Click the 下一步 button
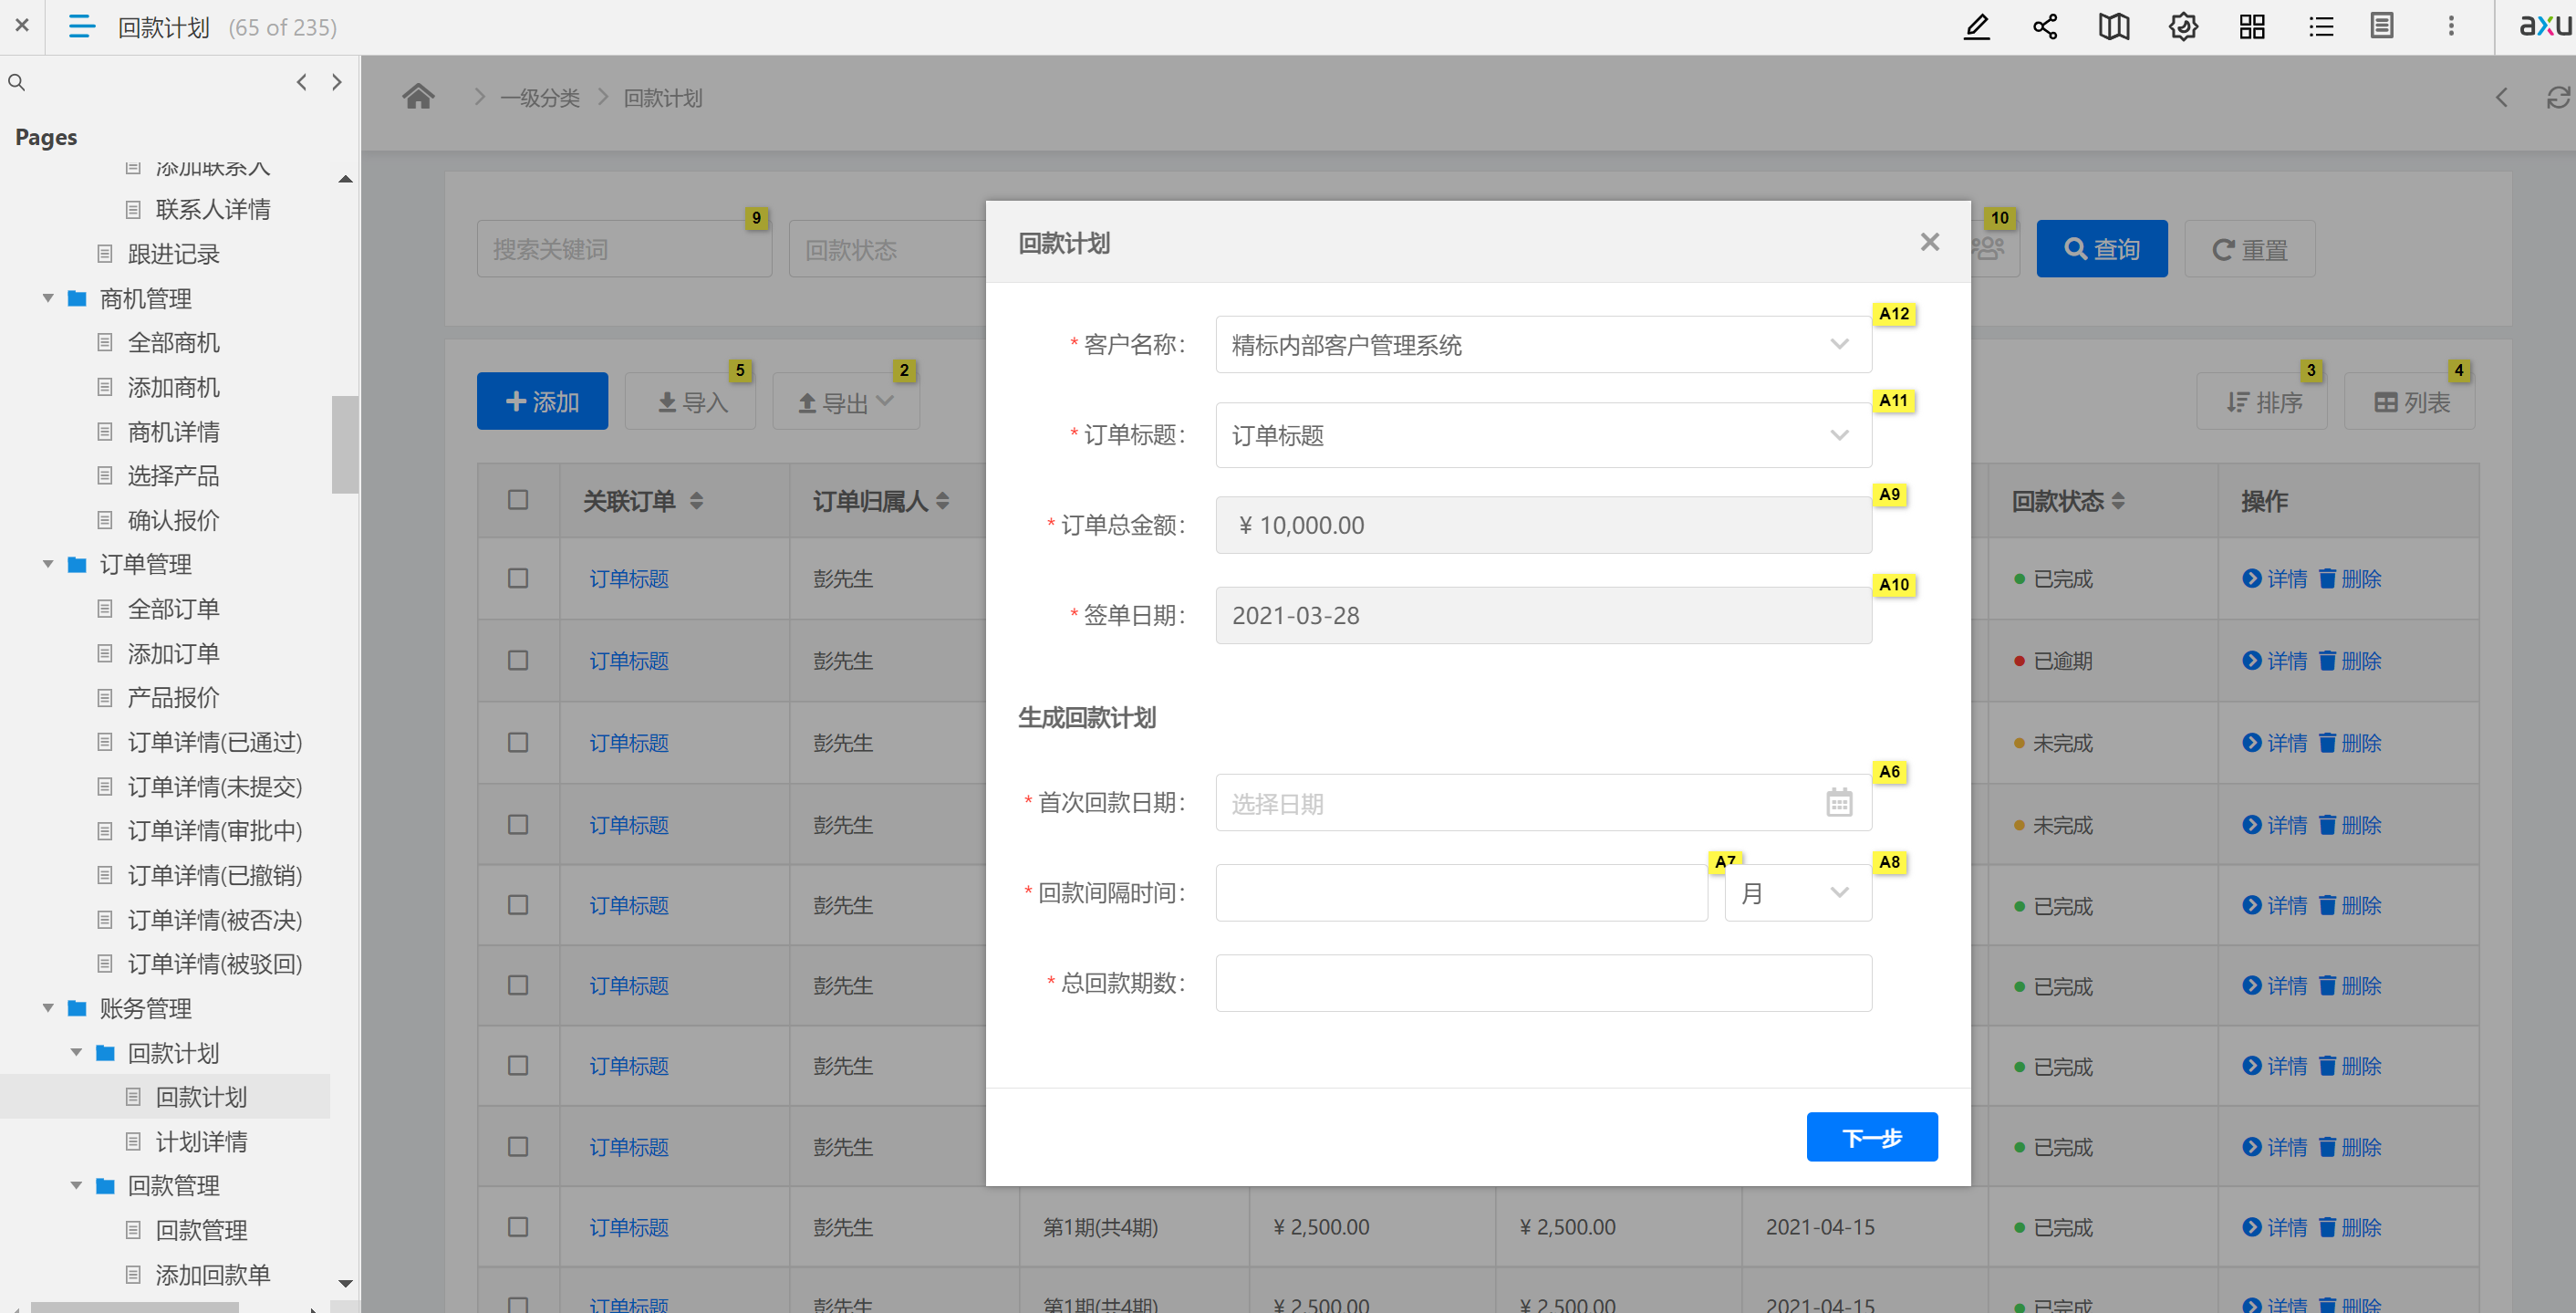 (1872, 1136)
